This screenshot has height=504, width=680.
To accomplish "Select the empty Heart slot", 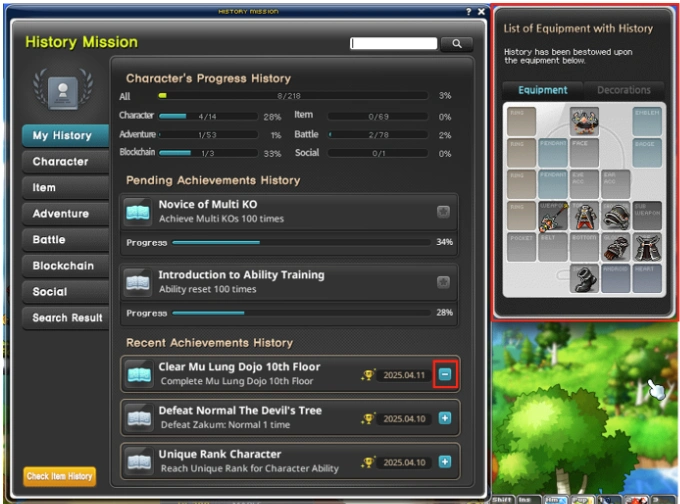I will [x=647, y=278].
